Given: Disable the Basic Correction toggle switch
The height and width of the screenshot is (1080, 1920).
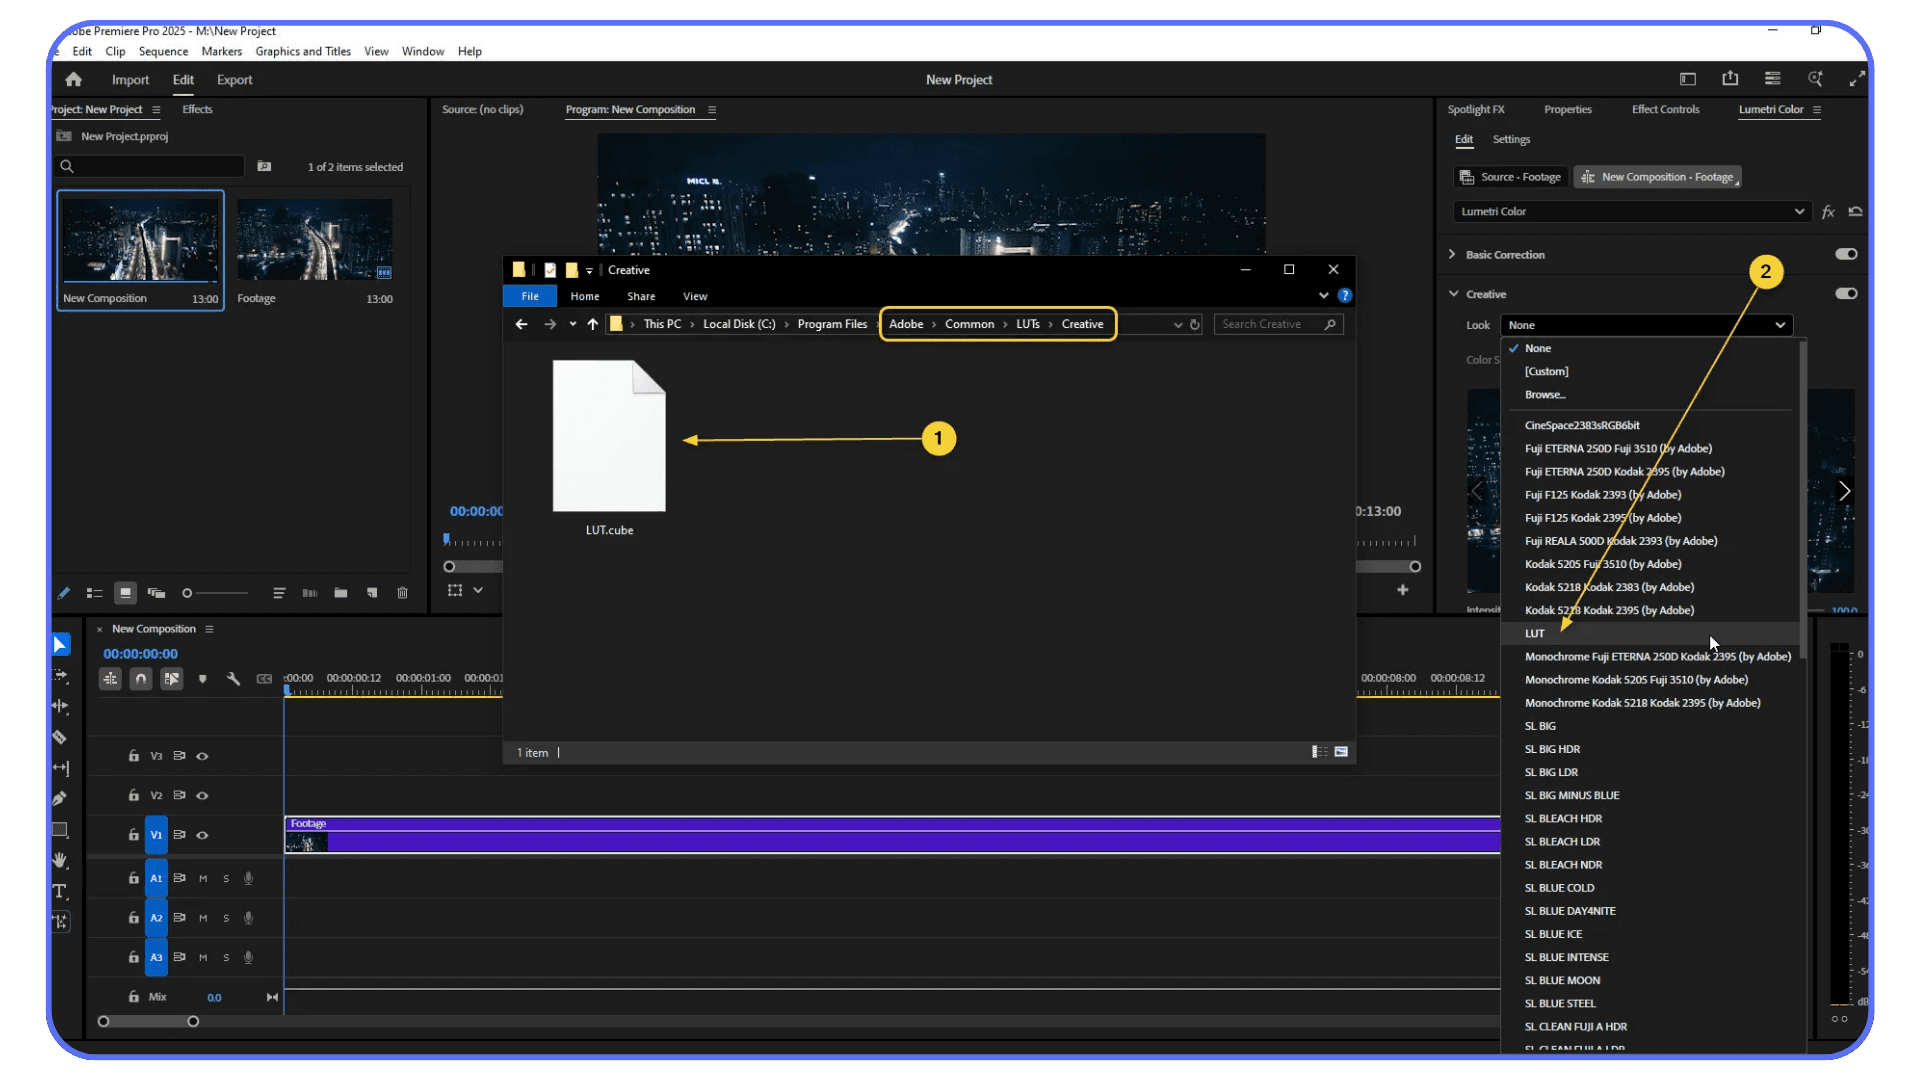Looking at the screenshot, I should [1847, 253].
